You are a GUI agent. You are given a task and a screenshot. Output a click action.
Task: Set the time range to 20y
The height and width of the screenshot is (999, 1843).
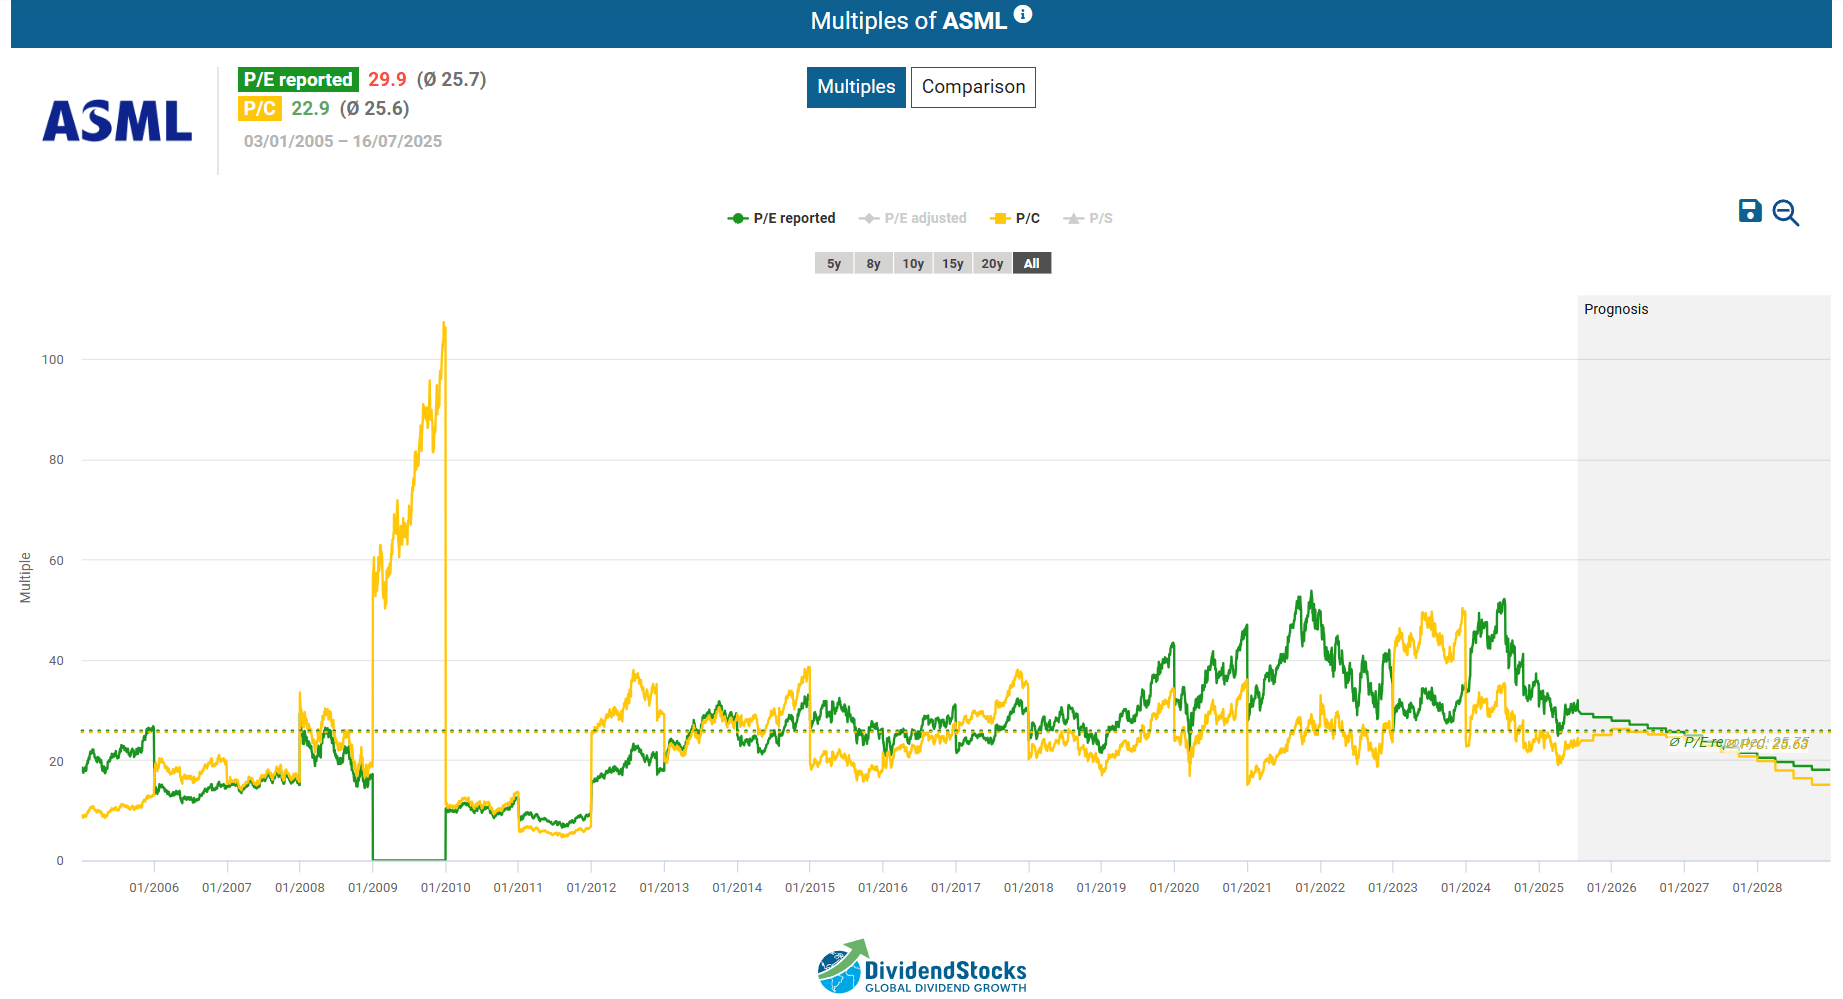[991, 263]
